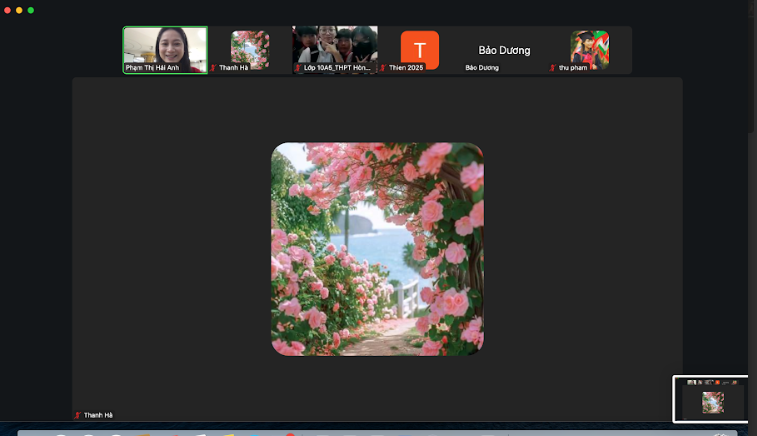Click the Thanh Hà name label in the main view
Screen dimensions: 757x436
(x=98, y=415)
